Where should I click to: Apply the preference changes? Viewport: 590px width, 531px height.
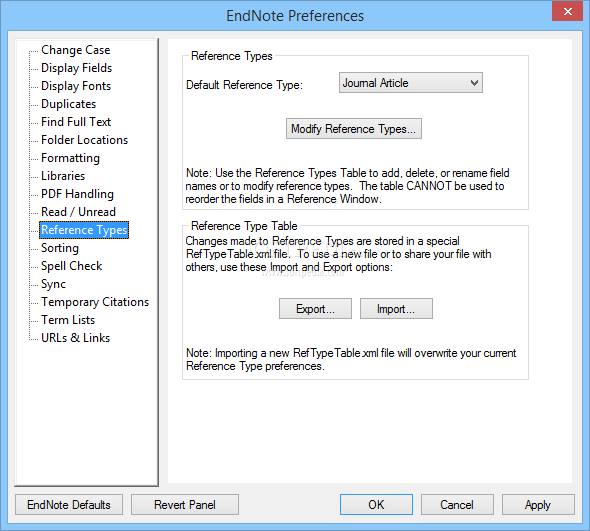pyautogui.click(x=538, y=505)
